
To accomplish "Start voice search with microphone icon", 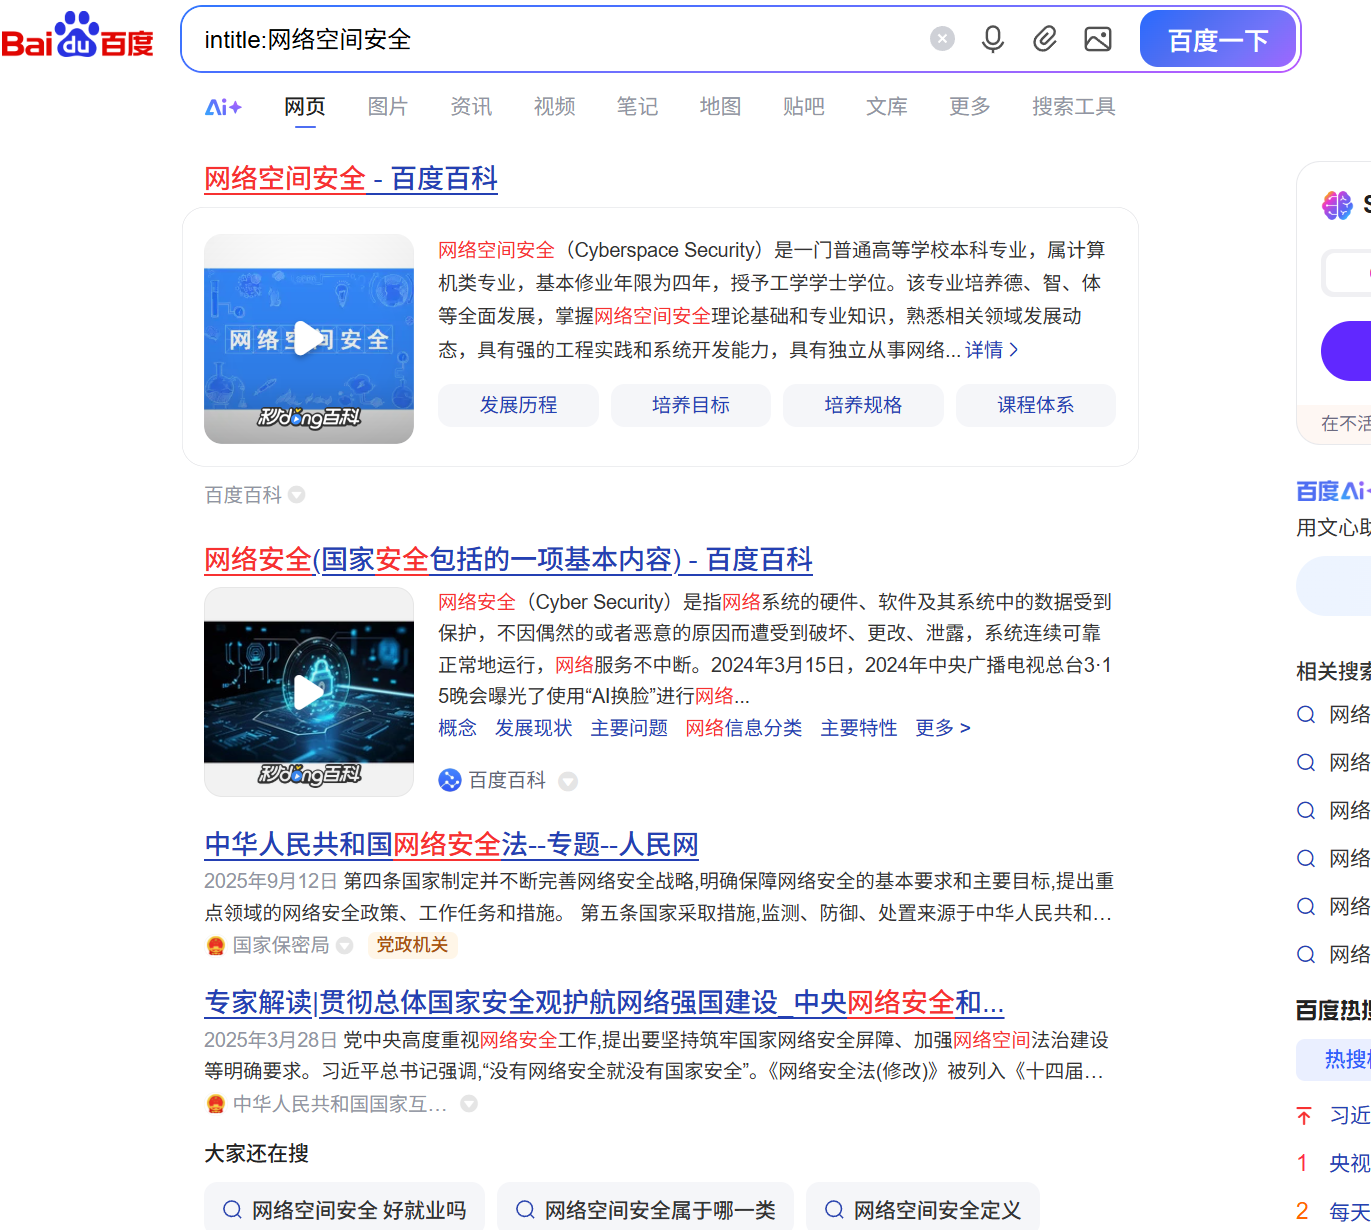I will (992, 39).
